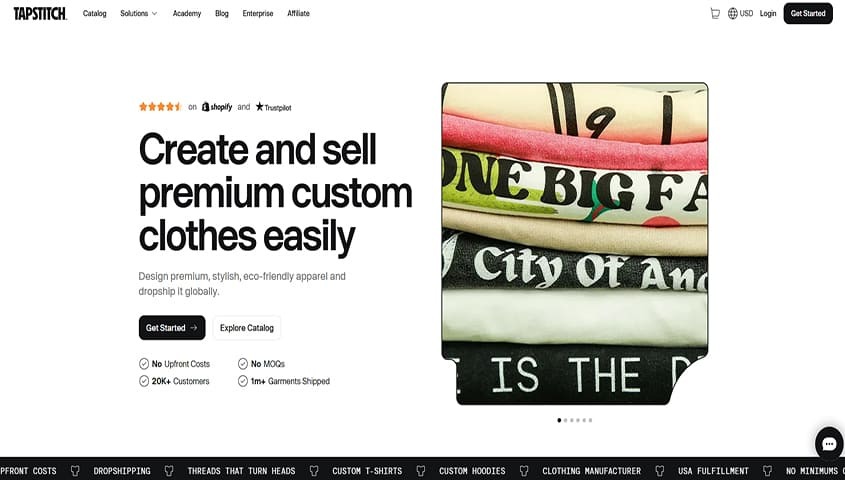Click the Login link
The image size is (845, 480).
coord(768,13)
